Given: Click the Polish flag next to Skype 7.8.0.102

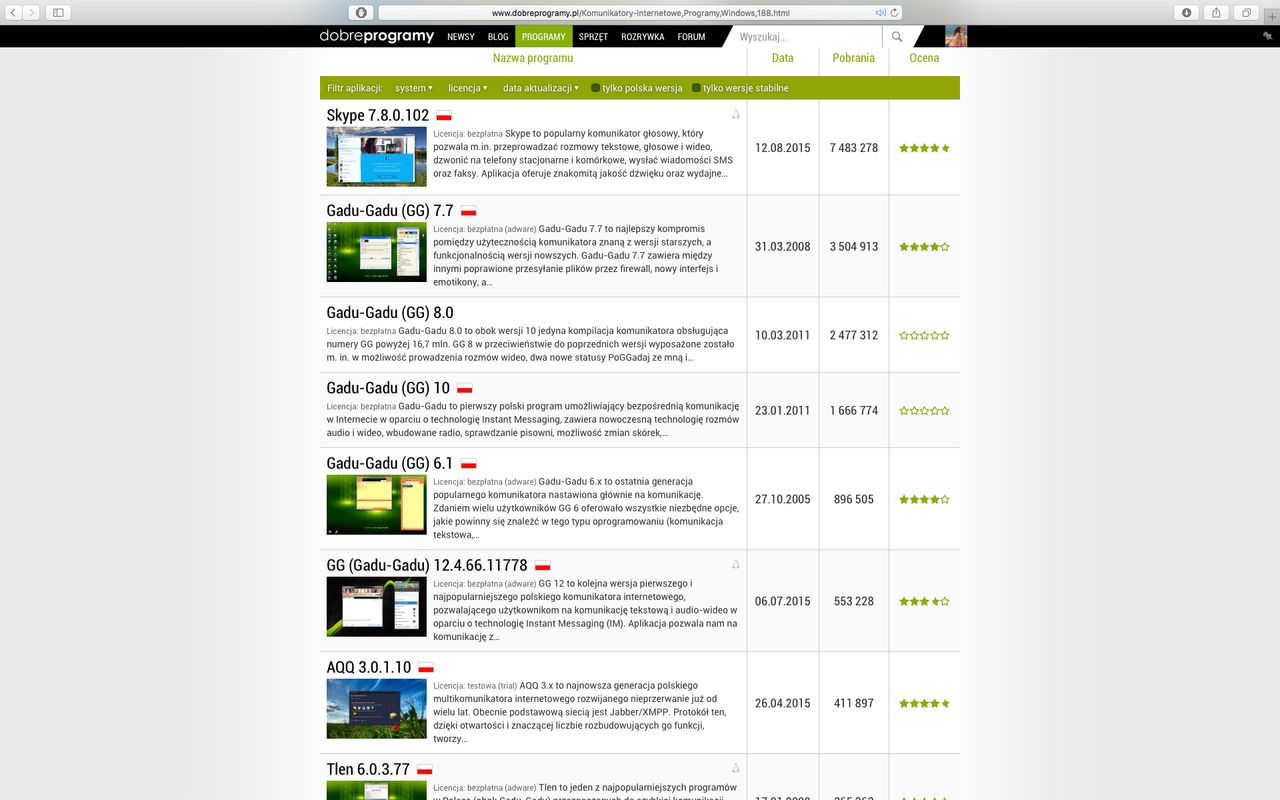Looking at the screenshot, I should 444,116.
